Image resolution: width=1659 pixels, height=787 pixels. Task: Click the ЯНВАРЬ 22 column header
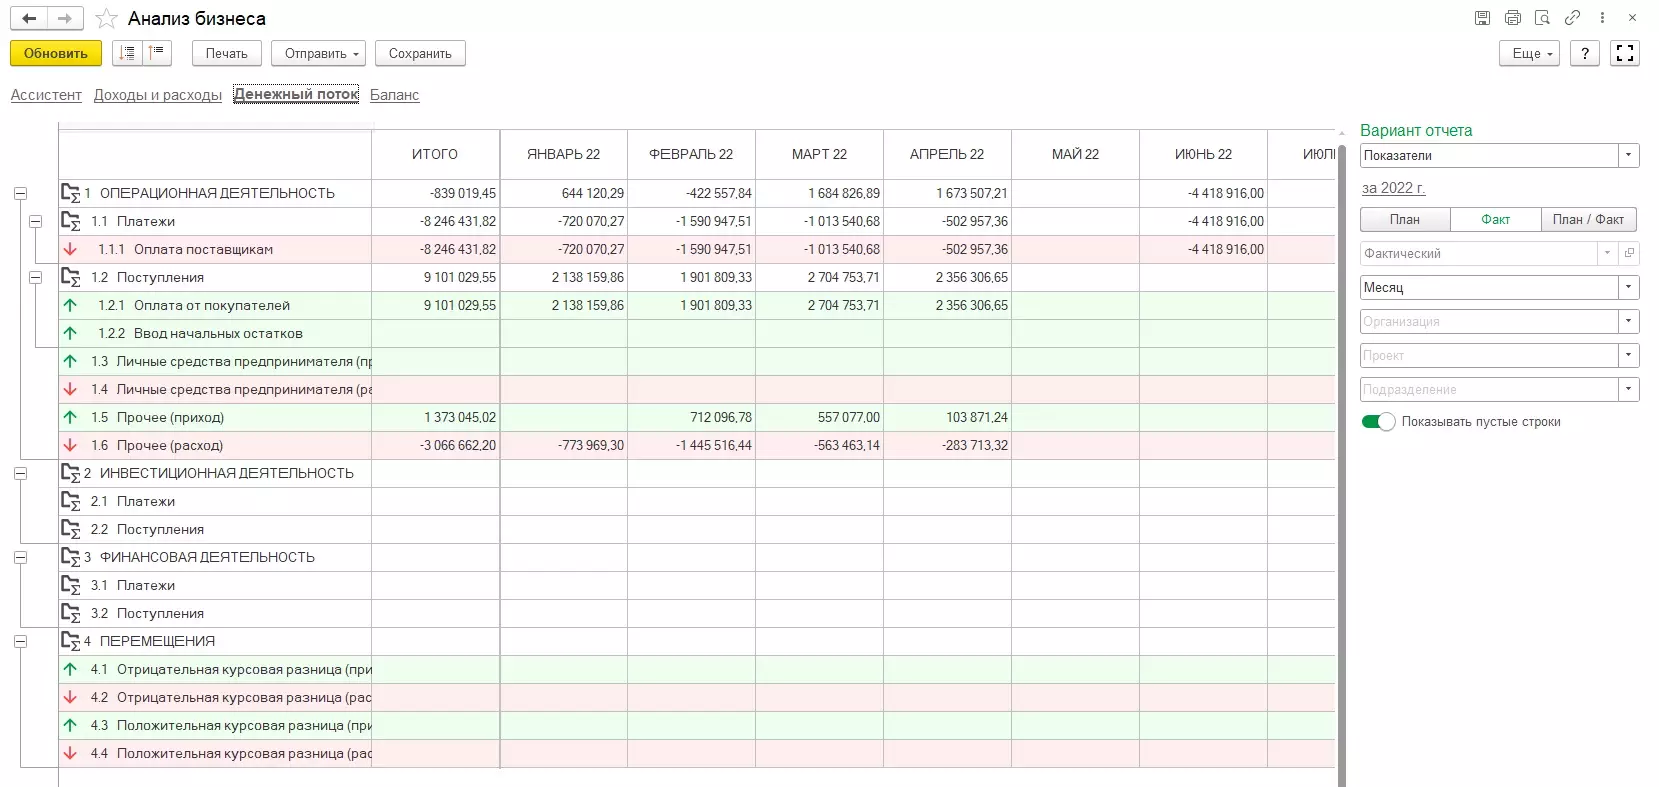564,154
